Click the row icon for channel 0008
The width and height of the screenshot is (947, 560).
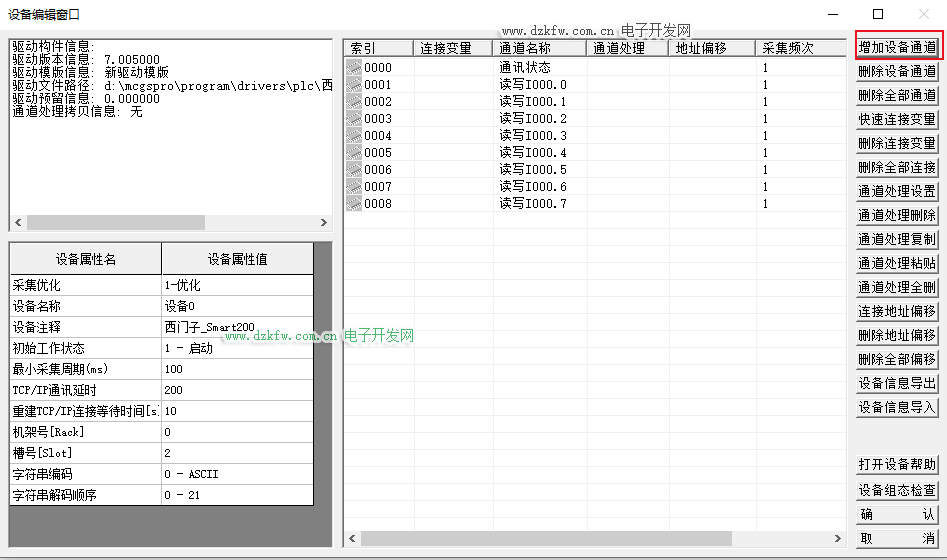(353, 204)
